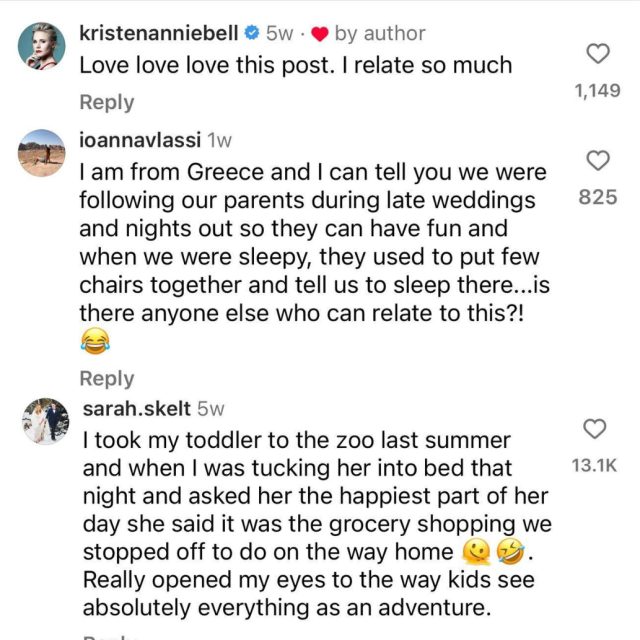Click the 1w timestamp on ioannavlassi's comment

218,141
